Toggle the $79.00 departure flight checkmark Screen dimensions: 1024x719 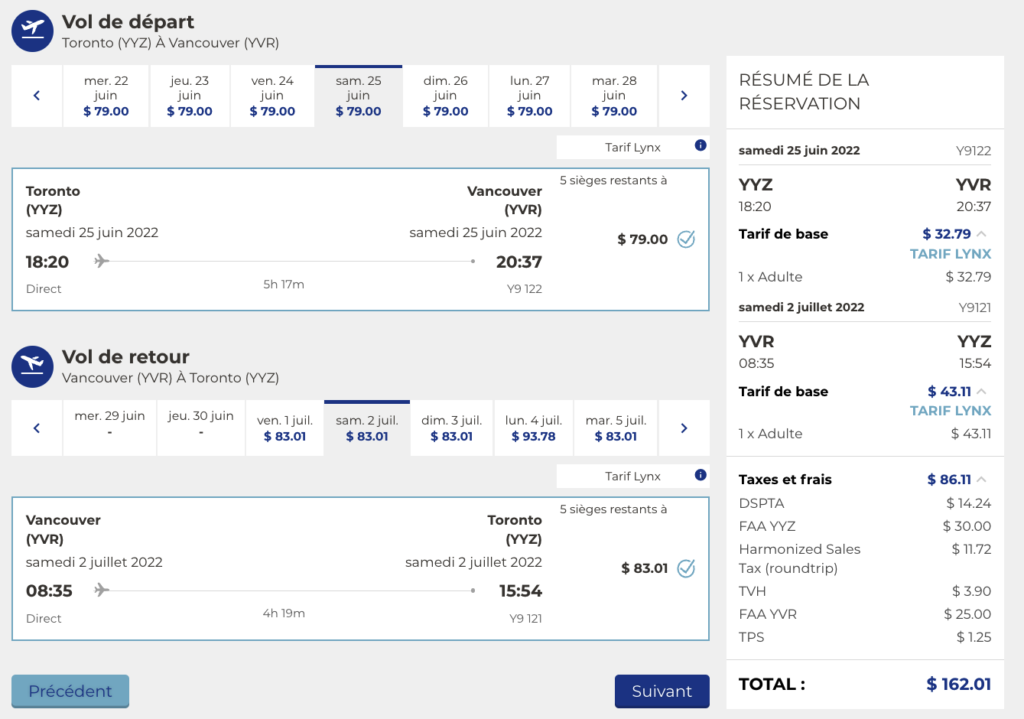click(686, 239)
